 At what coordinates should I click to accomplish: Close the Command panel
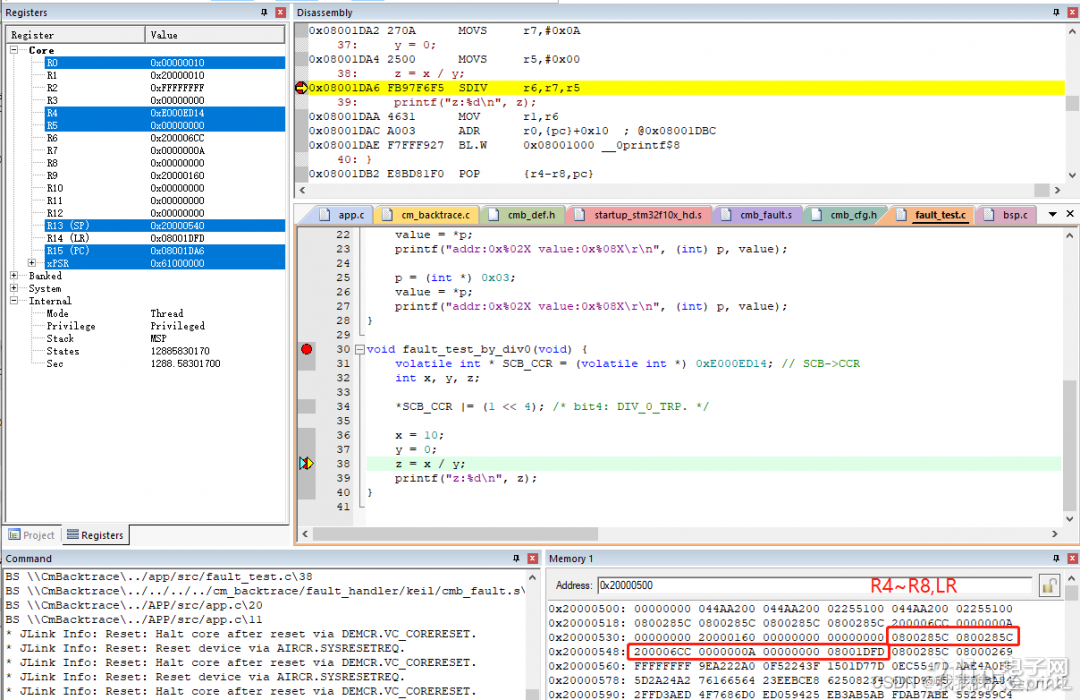(x=532, y=558)
